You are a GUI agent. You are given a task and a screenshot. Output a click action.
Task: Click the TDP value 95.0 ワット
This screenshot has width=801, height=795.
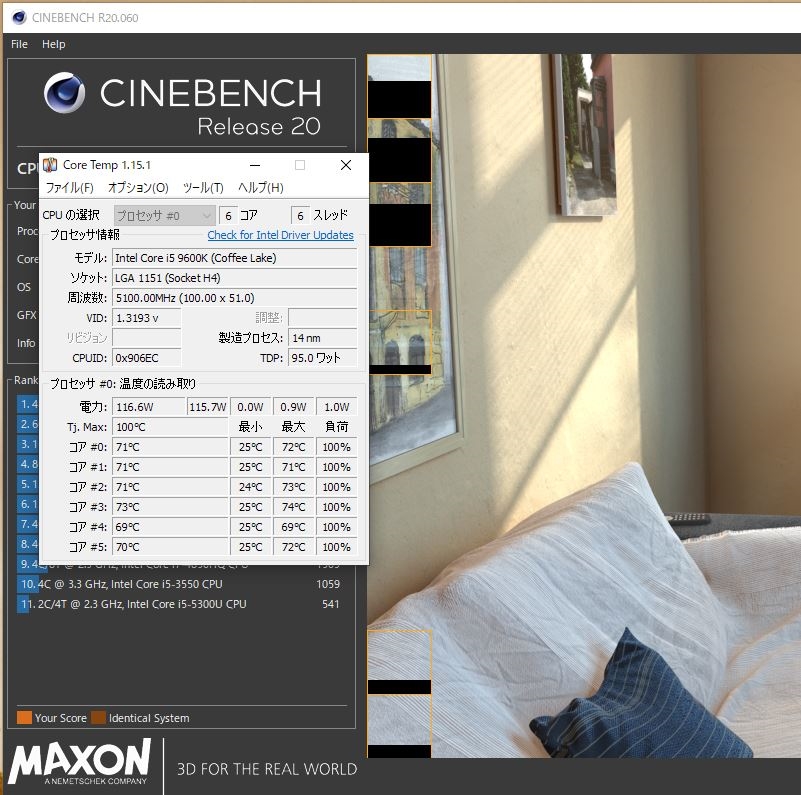pyautogui.click(x=322, y=358)
